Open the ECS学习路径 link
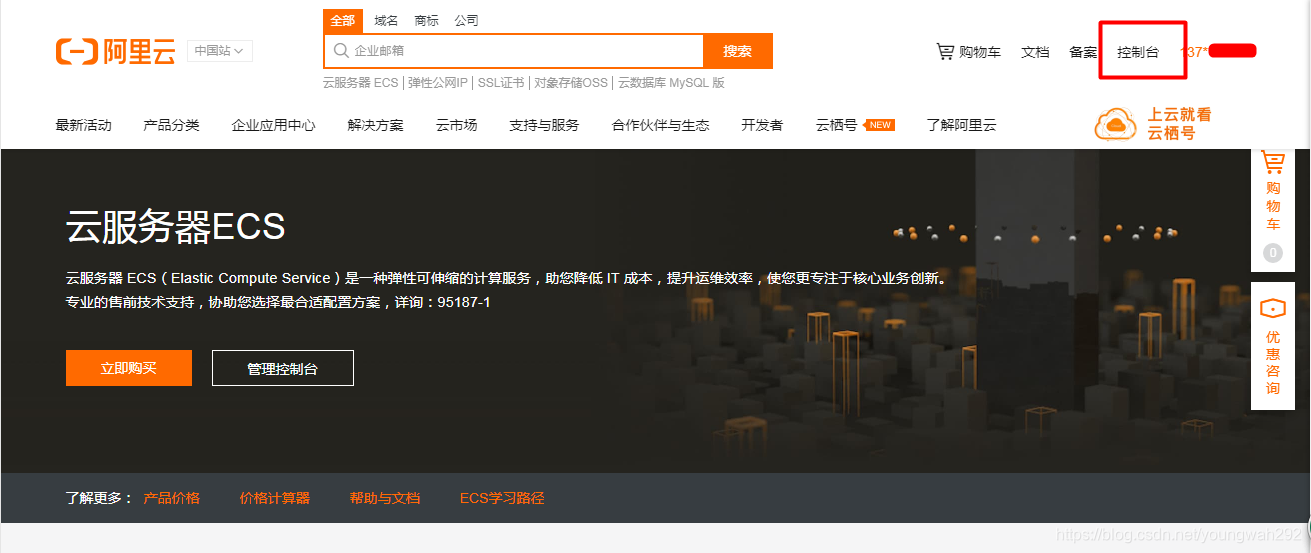Screen dimensions: 1311x553 tap(502, 498)
